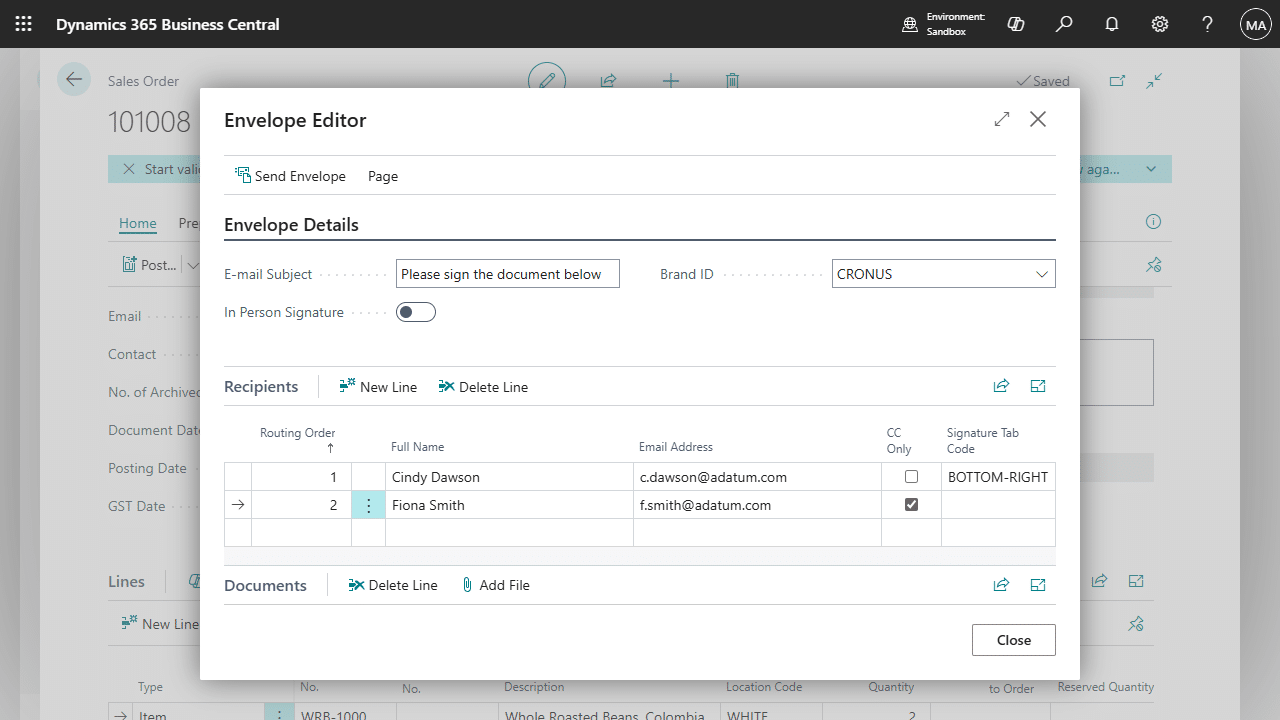Open the notifications bell
Viewport: 1280px width, 720px height.
coord(1112,24)
